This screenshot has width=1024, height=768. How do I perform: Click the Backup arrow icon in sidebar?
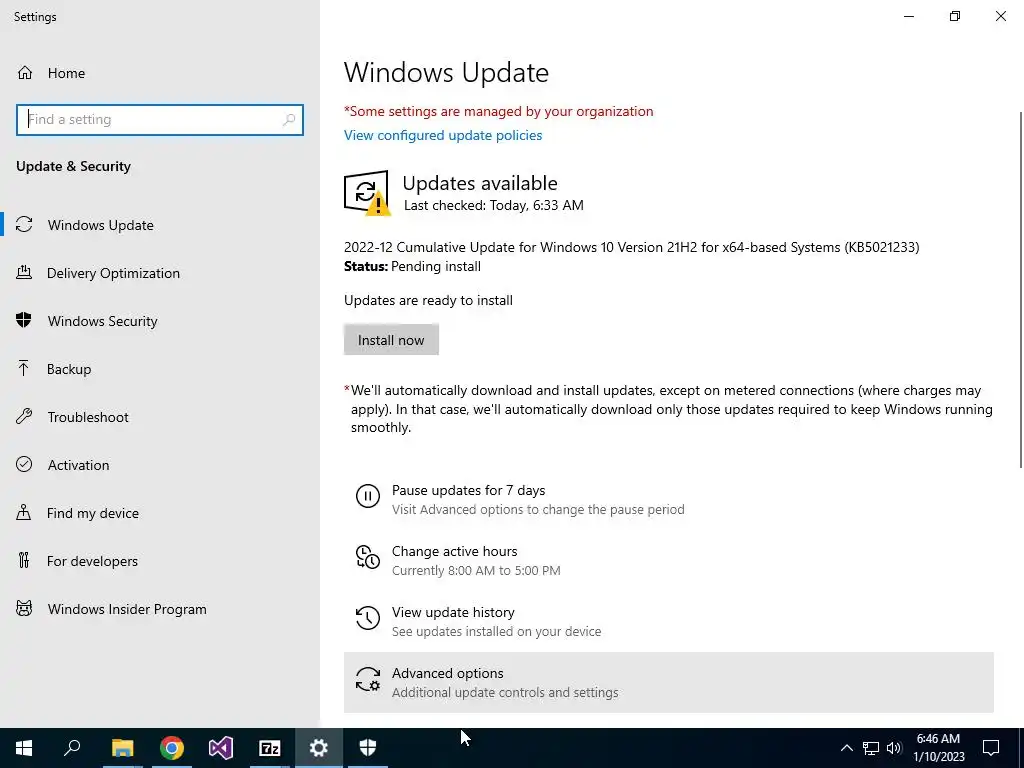point(24,368)
